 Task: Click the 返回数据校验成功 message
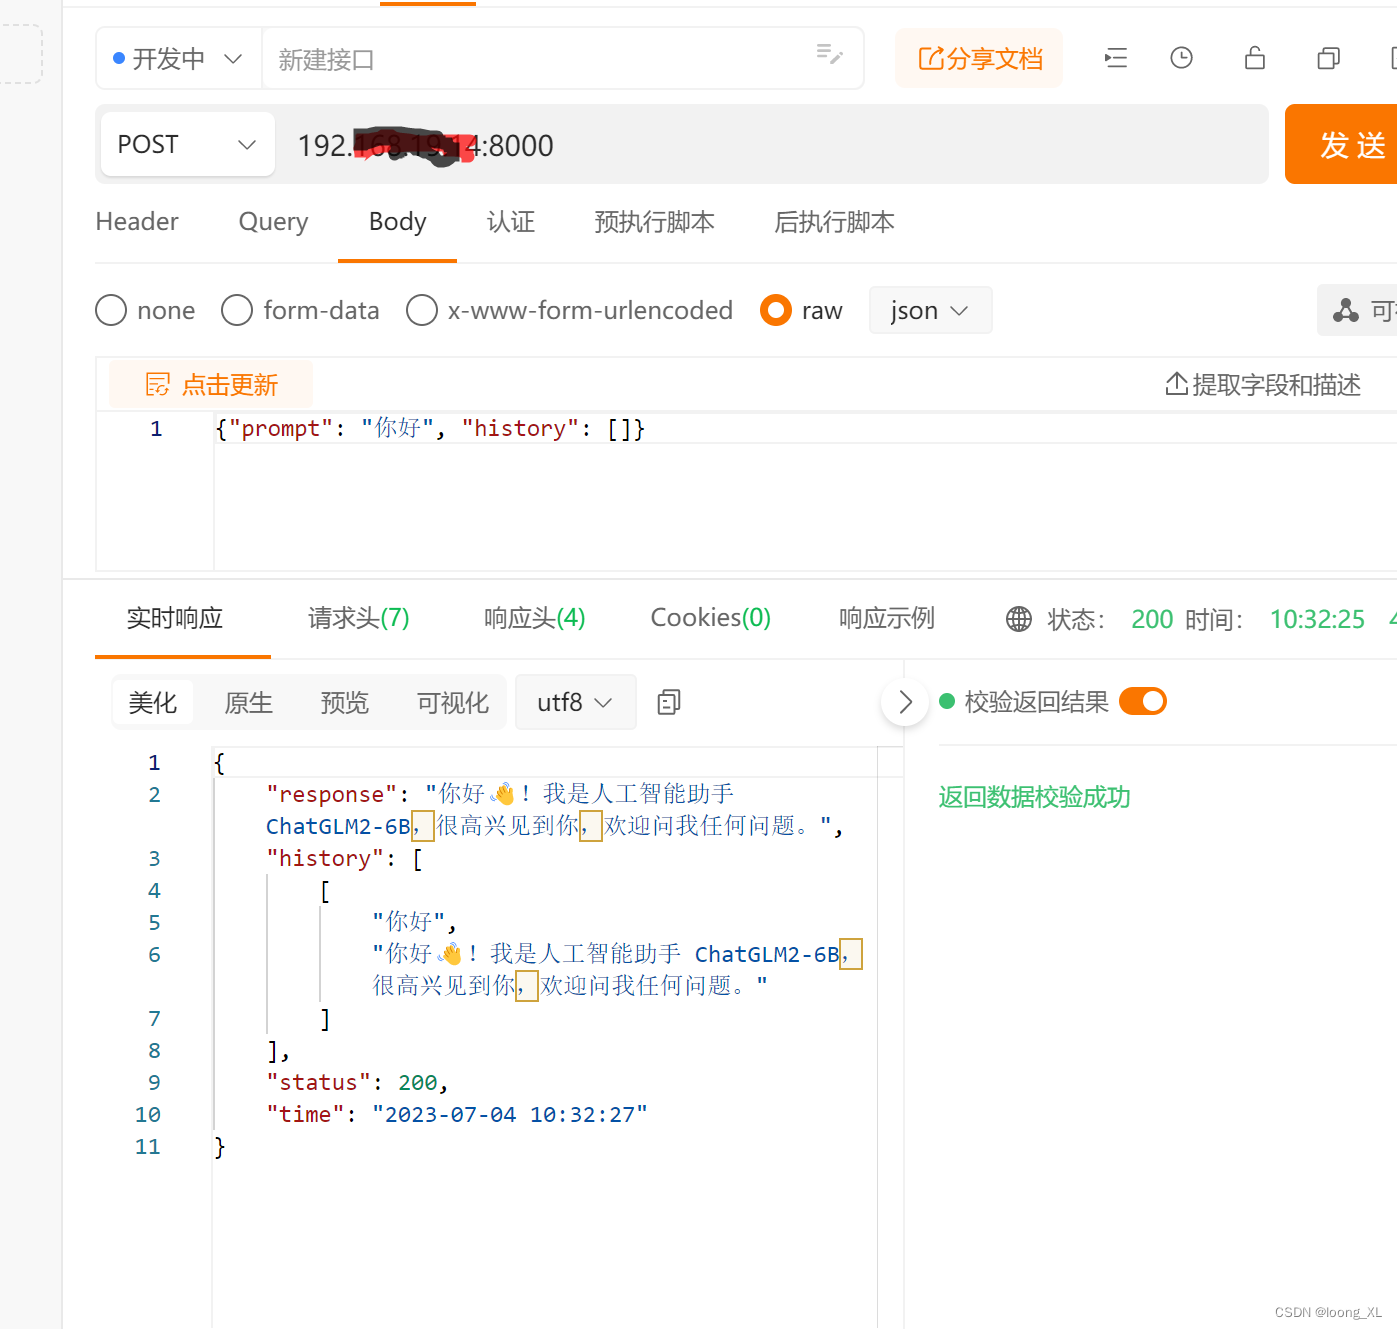click(1034, 797)
